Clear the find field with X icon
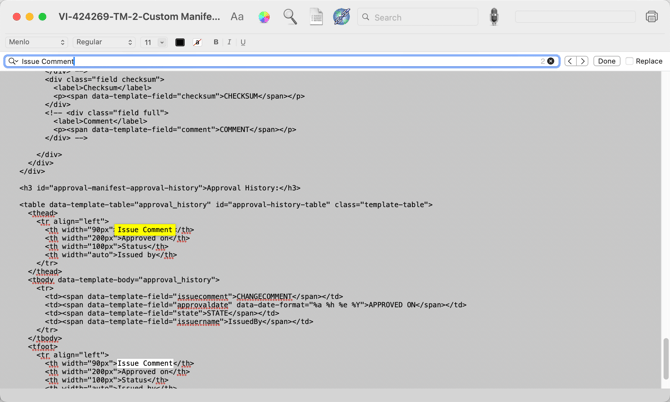 point(551,61)
